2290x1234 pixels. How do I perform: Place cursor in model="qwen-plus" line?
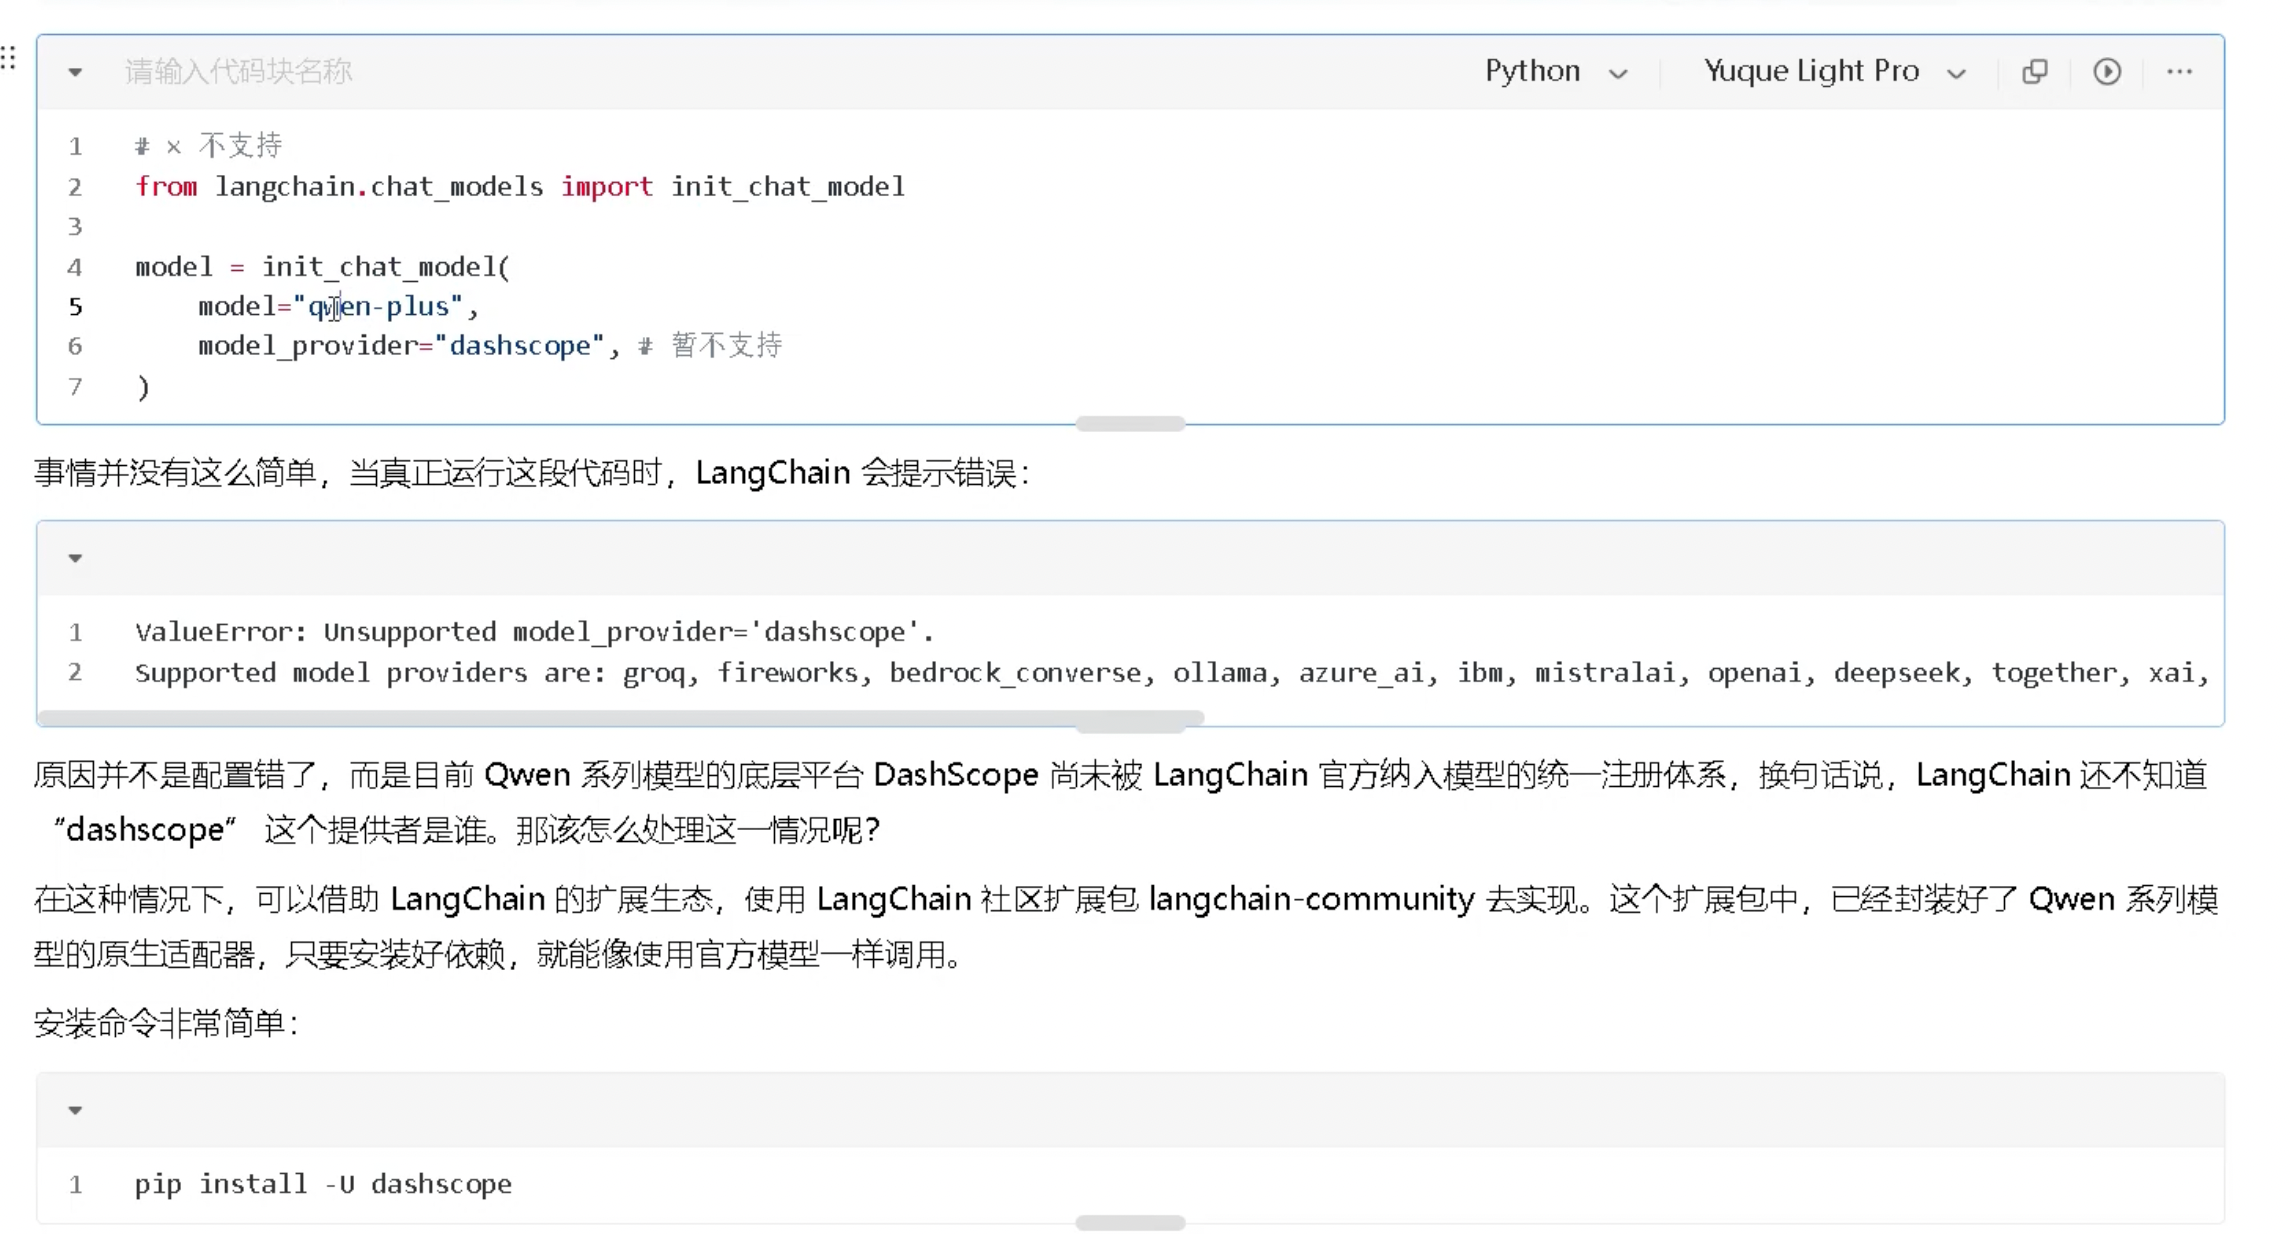[338, 306]
